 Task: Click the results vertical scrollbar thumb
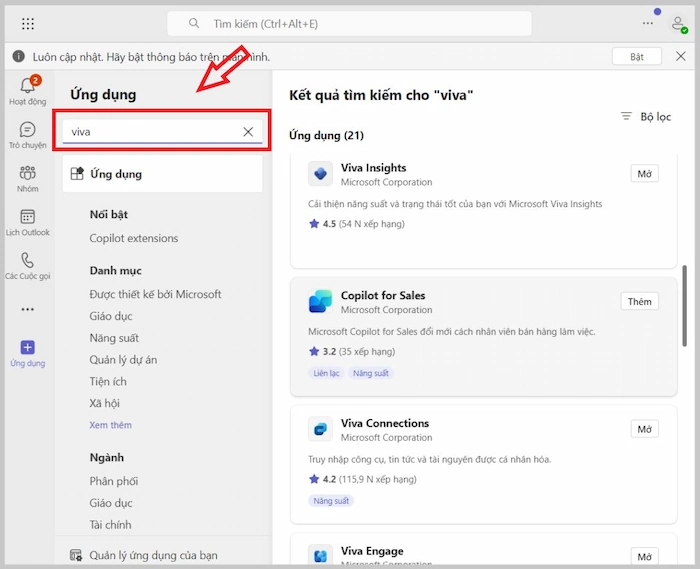click(684, 306)
